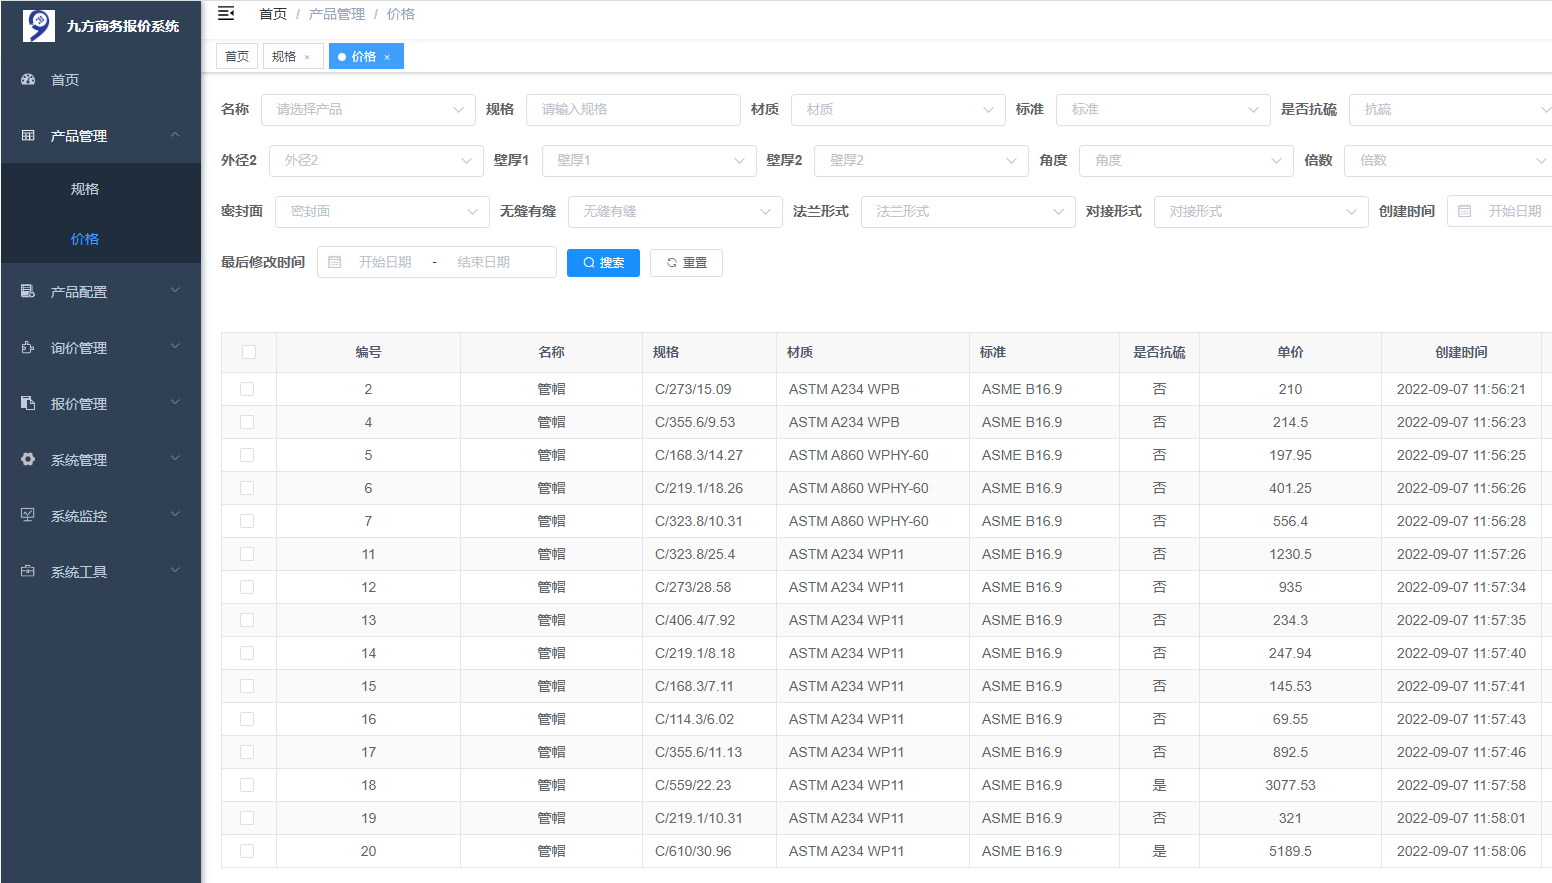
Task: Click calendar icon in 最后修改时间 date range
Action: pyautogui.click(x=335, y=262)
